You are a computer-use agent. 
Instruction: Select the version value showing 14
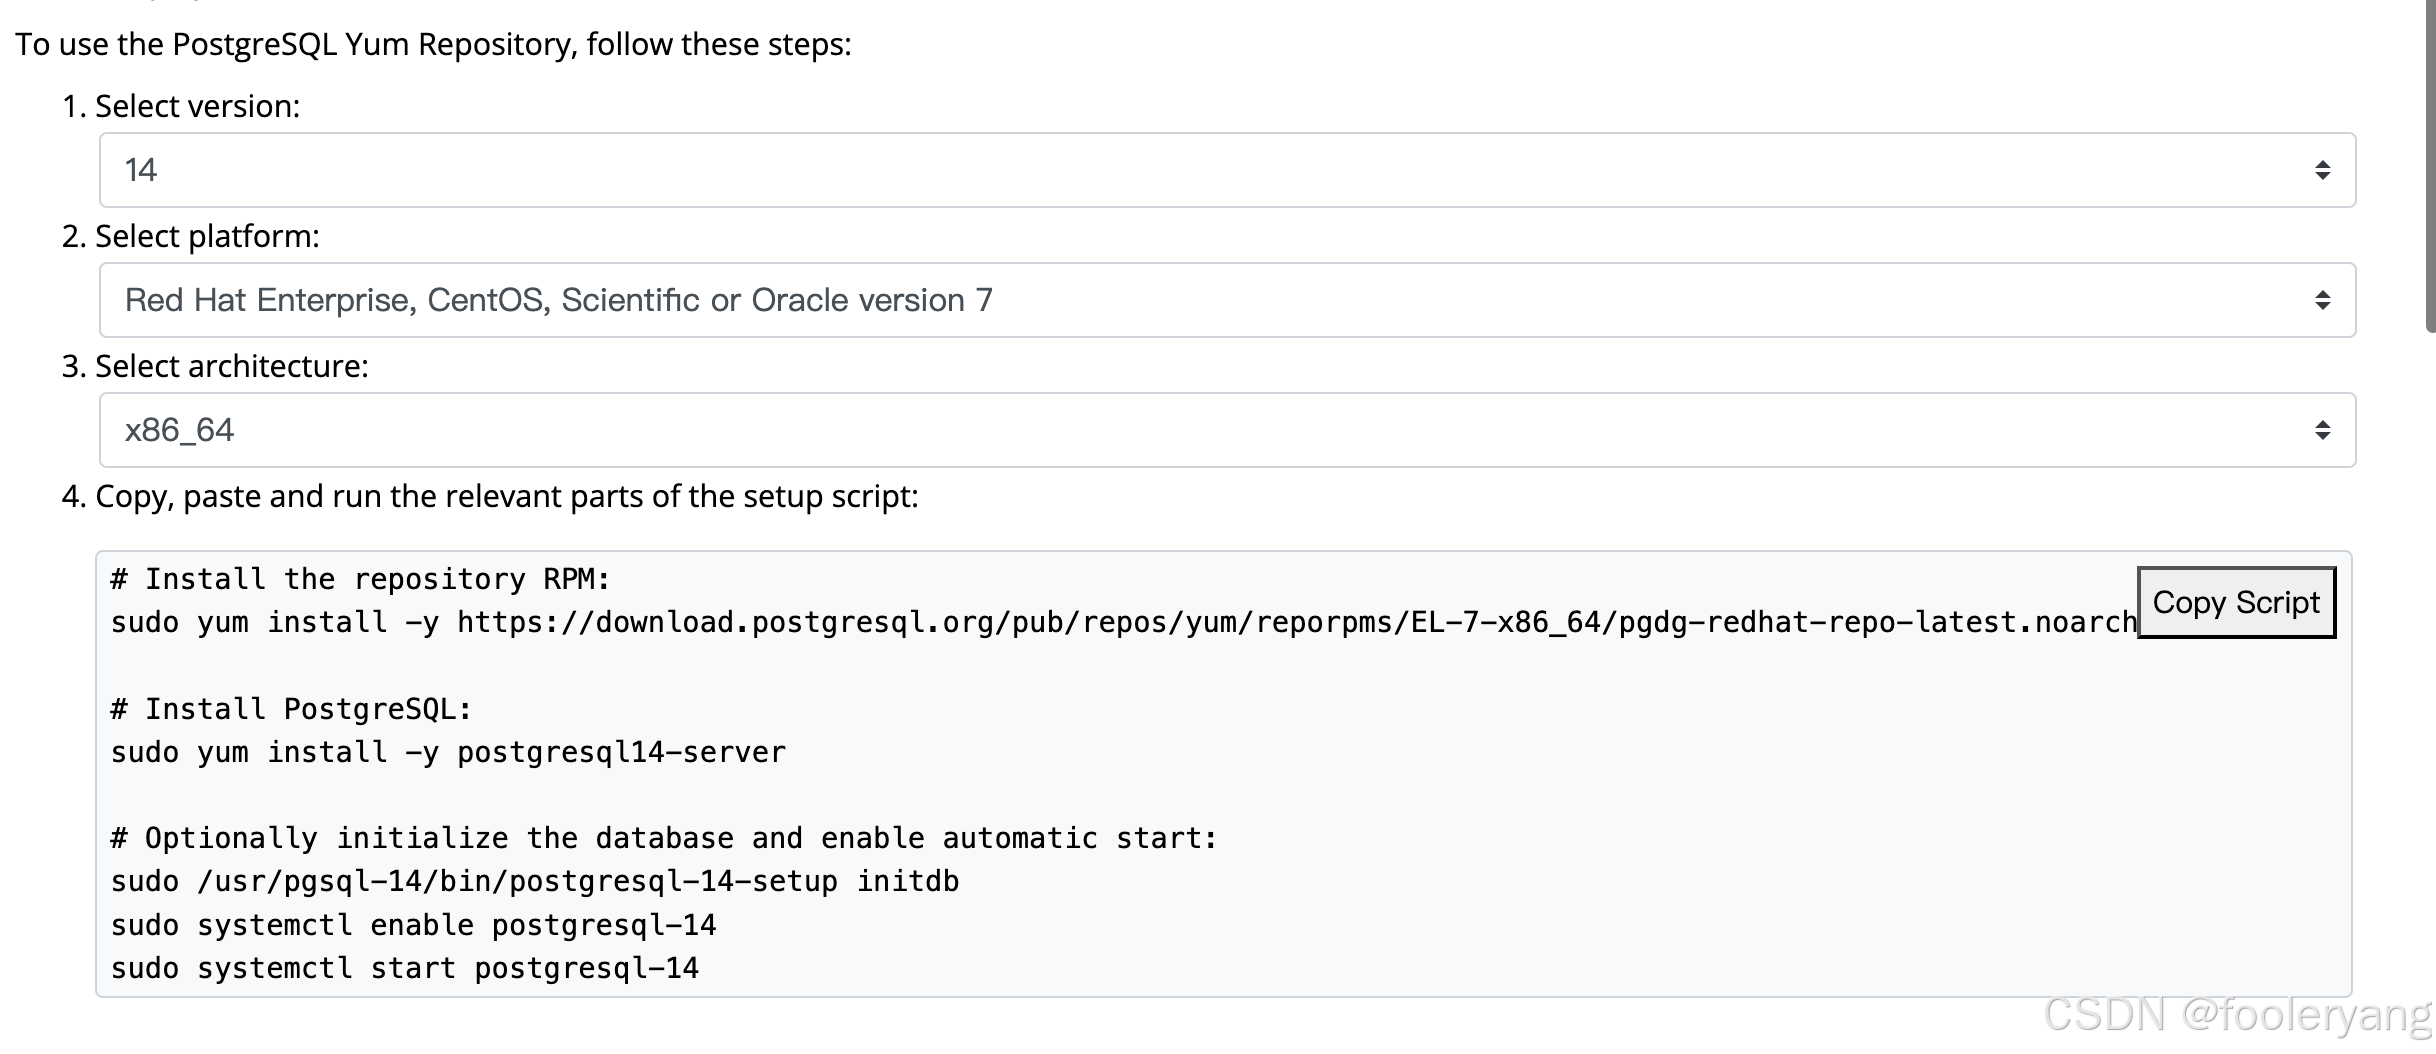(140, 169)
